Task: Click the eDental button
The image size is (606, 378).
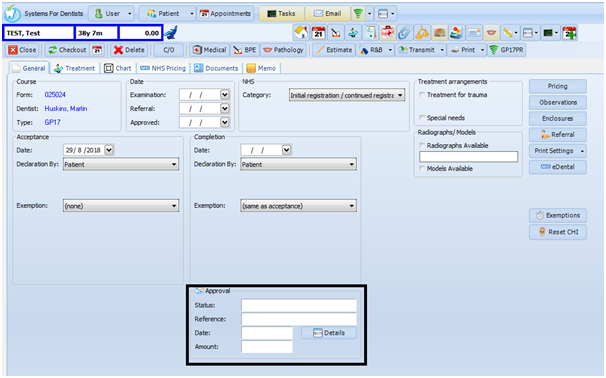Action: pos(558,167)
